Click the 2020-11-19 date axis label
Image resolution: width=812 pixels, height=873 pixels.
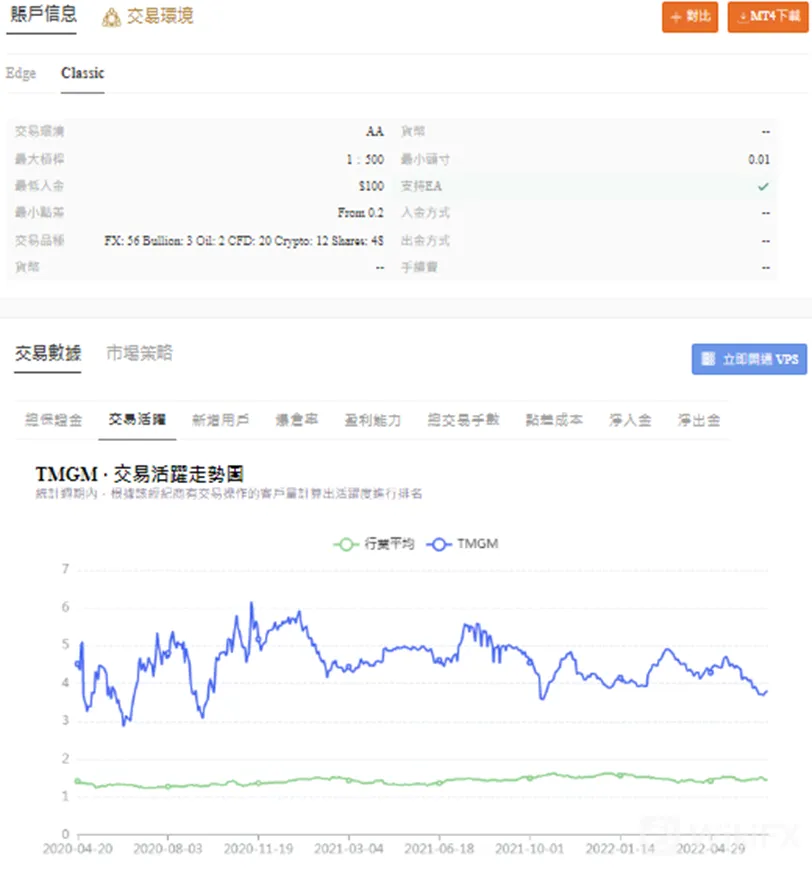point(258,849)
